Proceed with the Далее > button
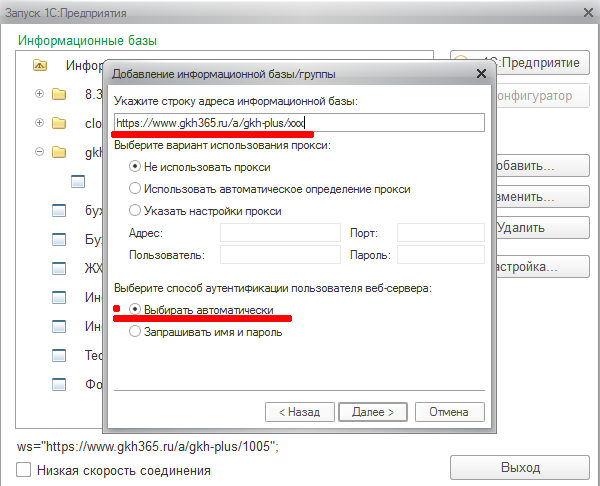Image resolution: width=600 pixels, height=486 pixels. pos(373,412)
